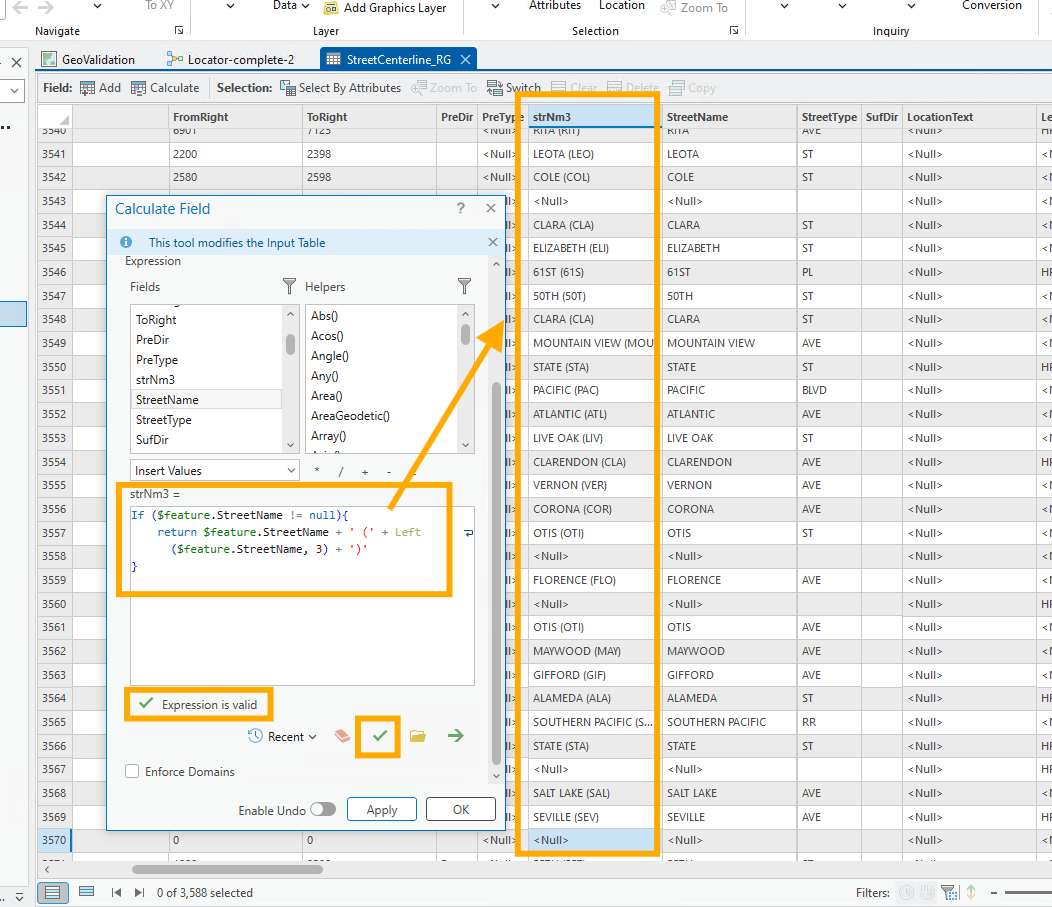Image resolution: width=1052 pixels, height=907 pixels.
Task: Check the Enforce Domains checkbox
Action: click(132, 771)
